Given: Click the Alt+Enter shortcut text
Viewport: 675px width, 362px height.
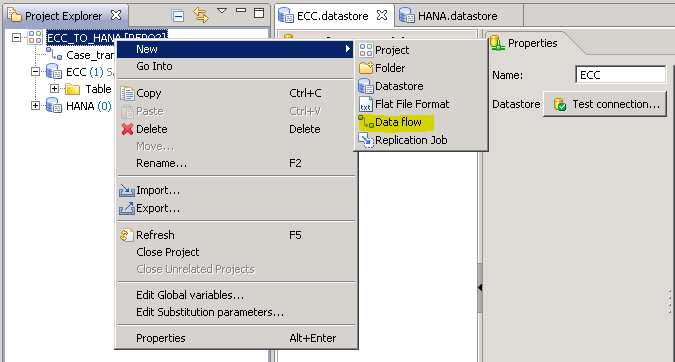Looking at the screenshot, I should [313, 338].
